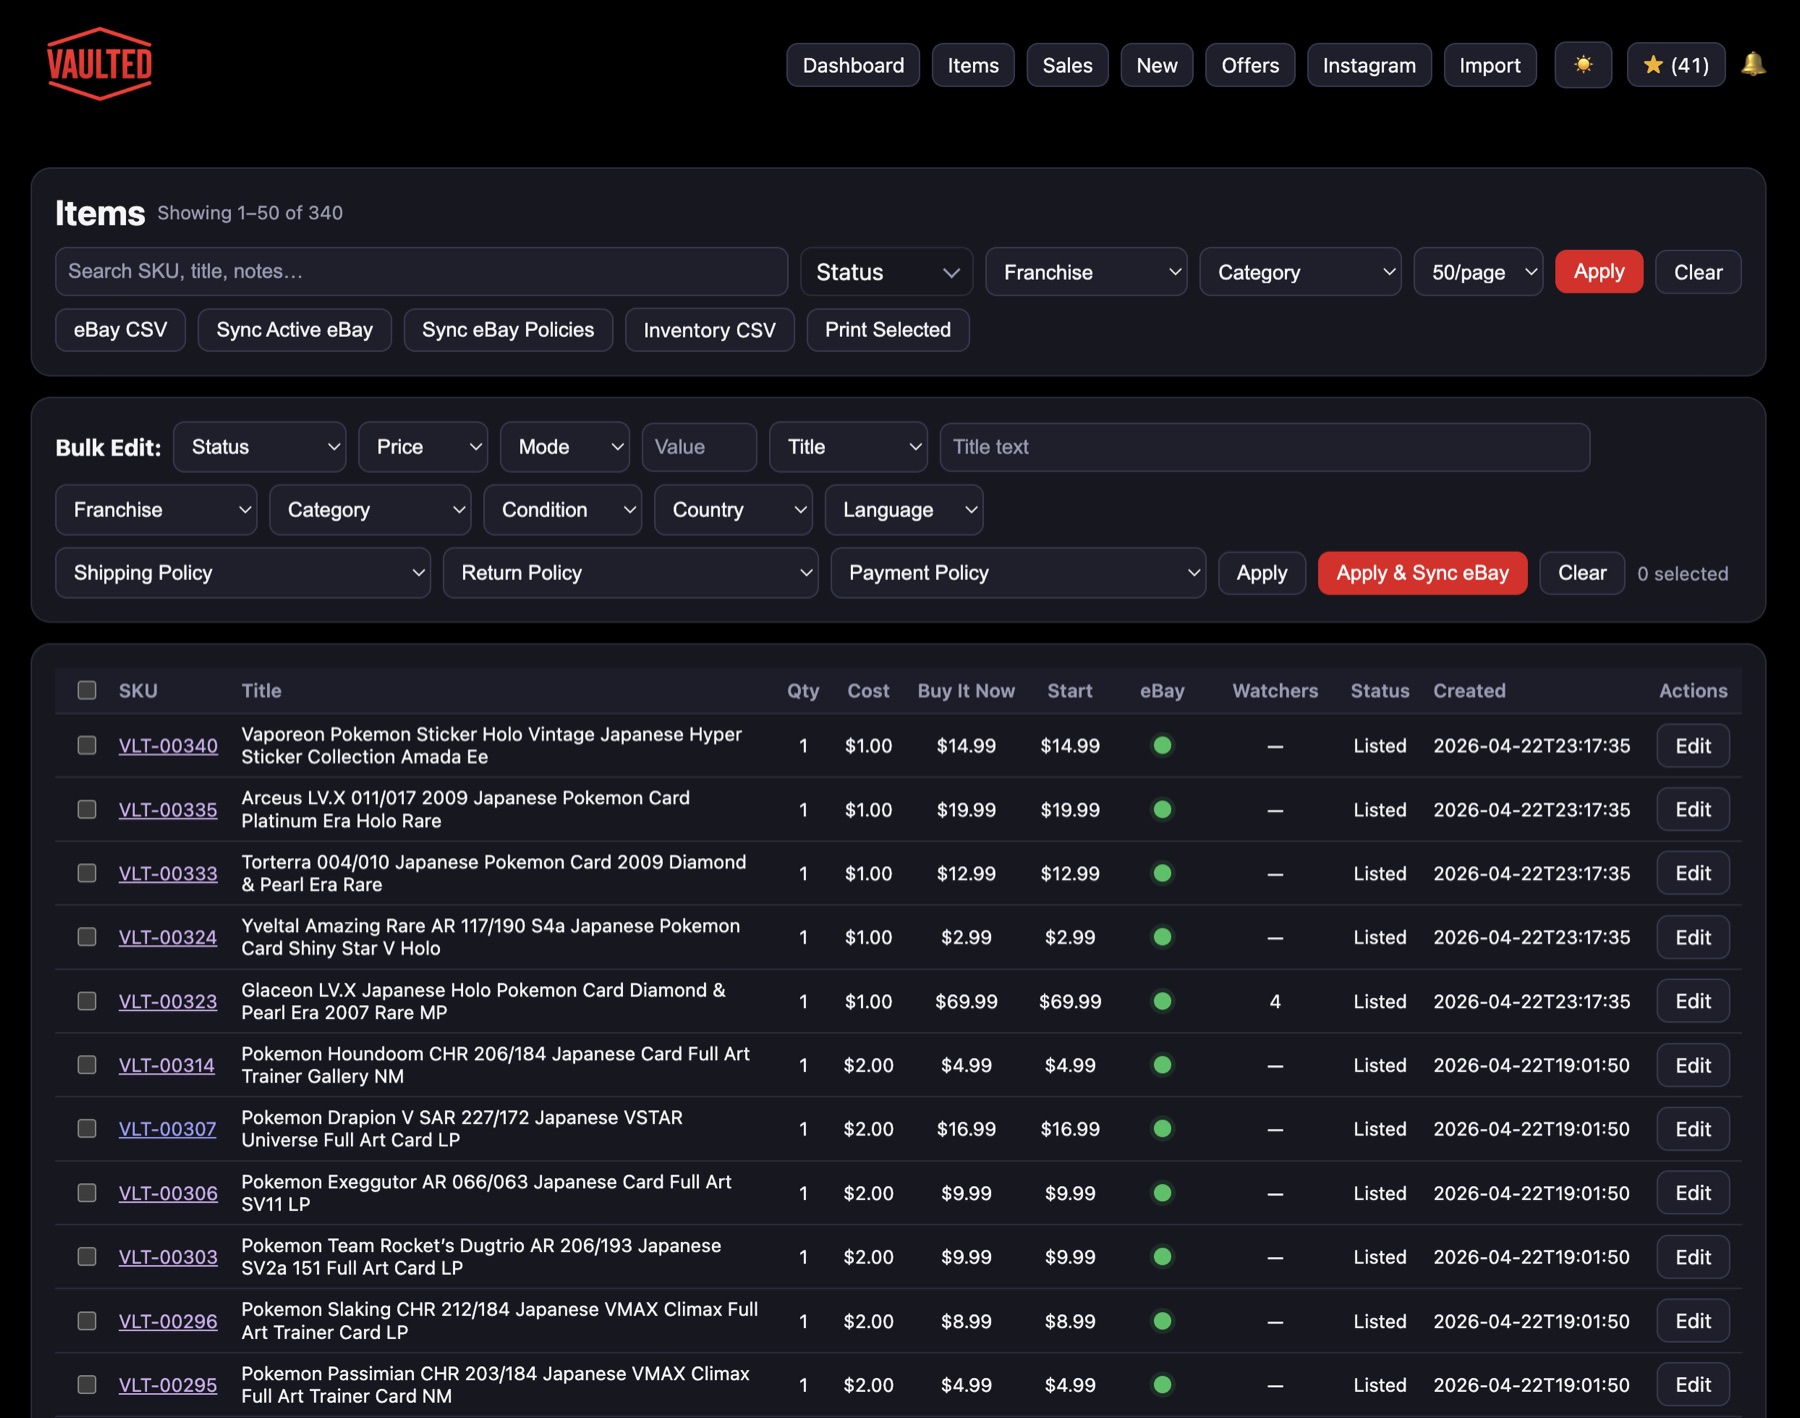Screen dimensions: 1800x1418
Task: Open the Category filter dropdown in Items
Action: point(1300,272)
